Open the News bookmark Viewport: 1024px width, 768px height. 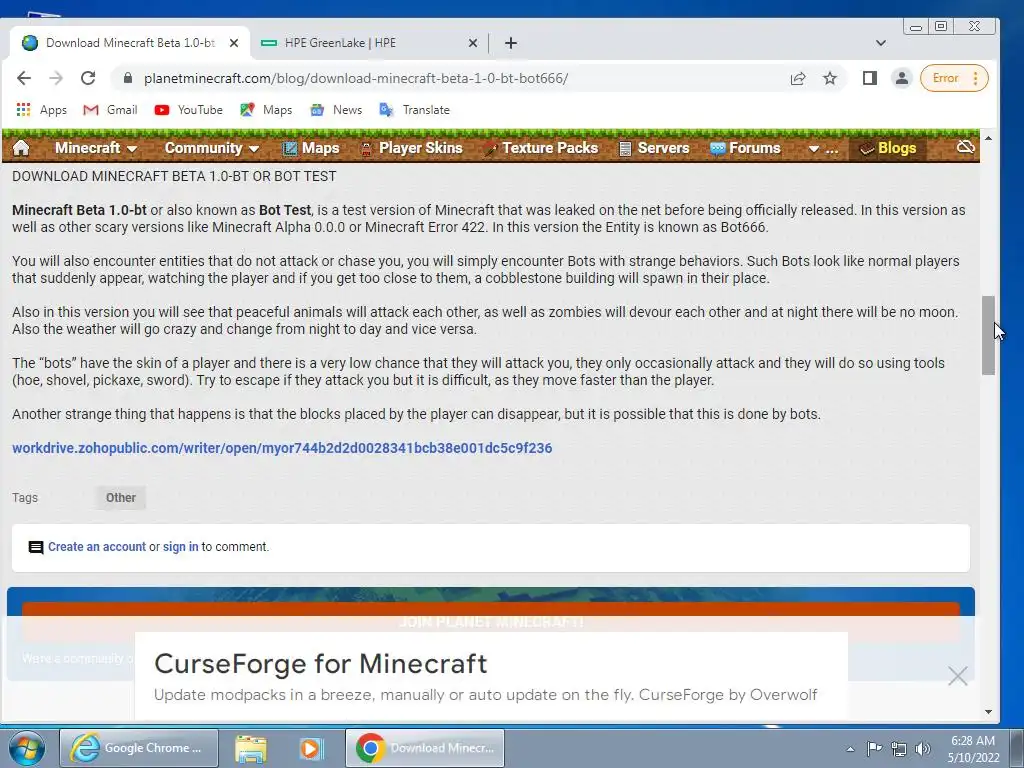[336, 110]
